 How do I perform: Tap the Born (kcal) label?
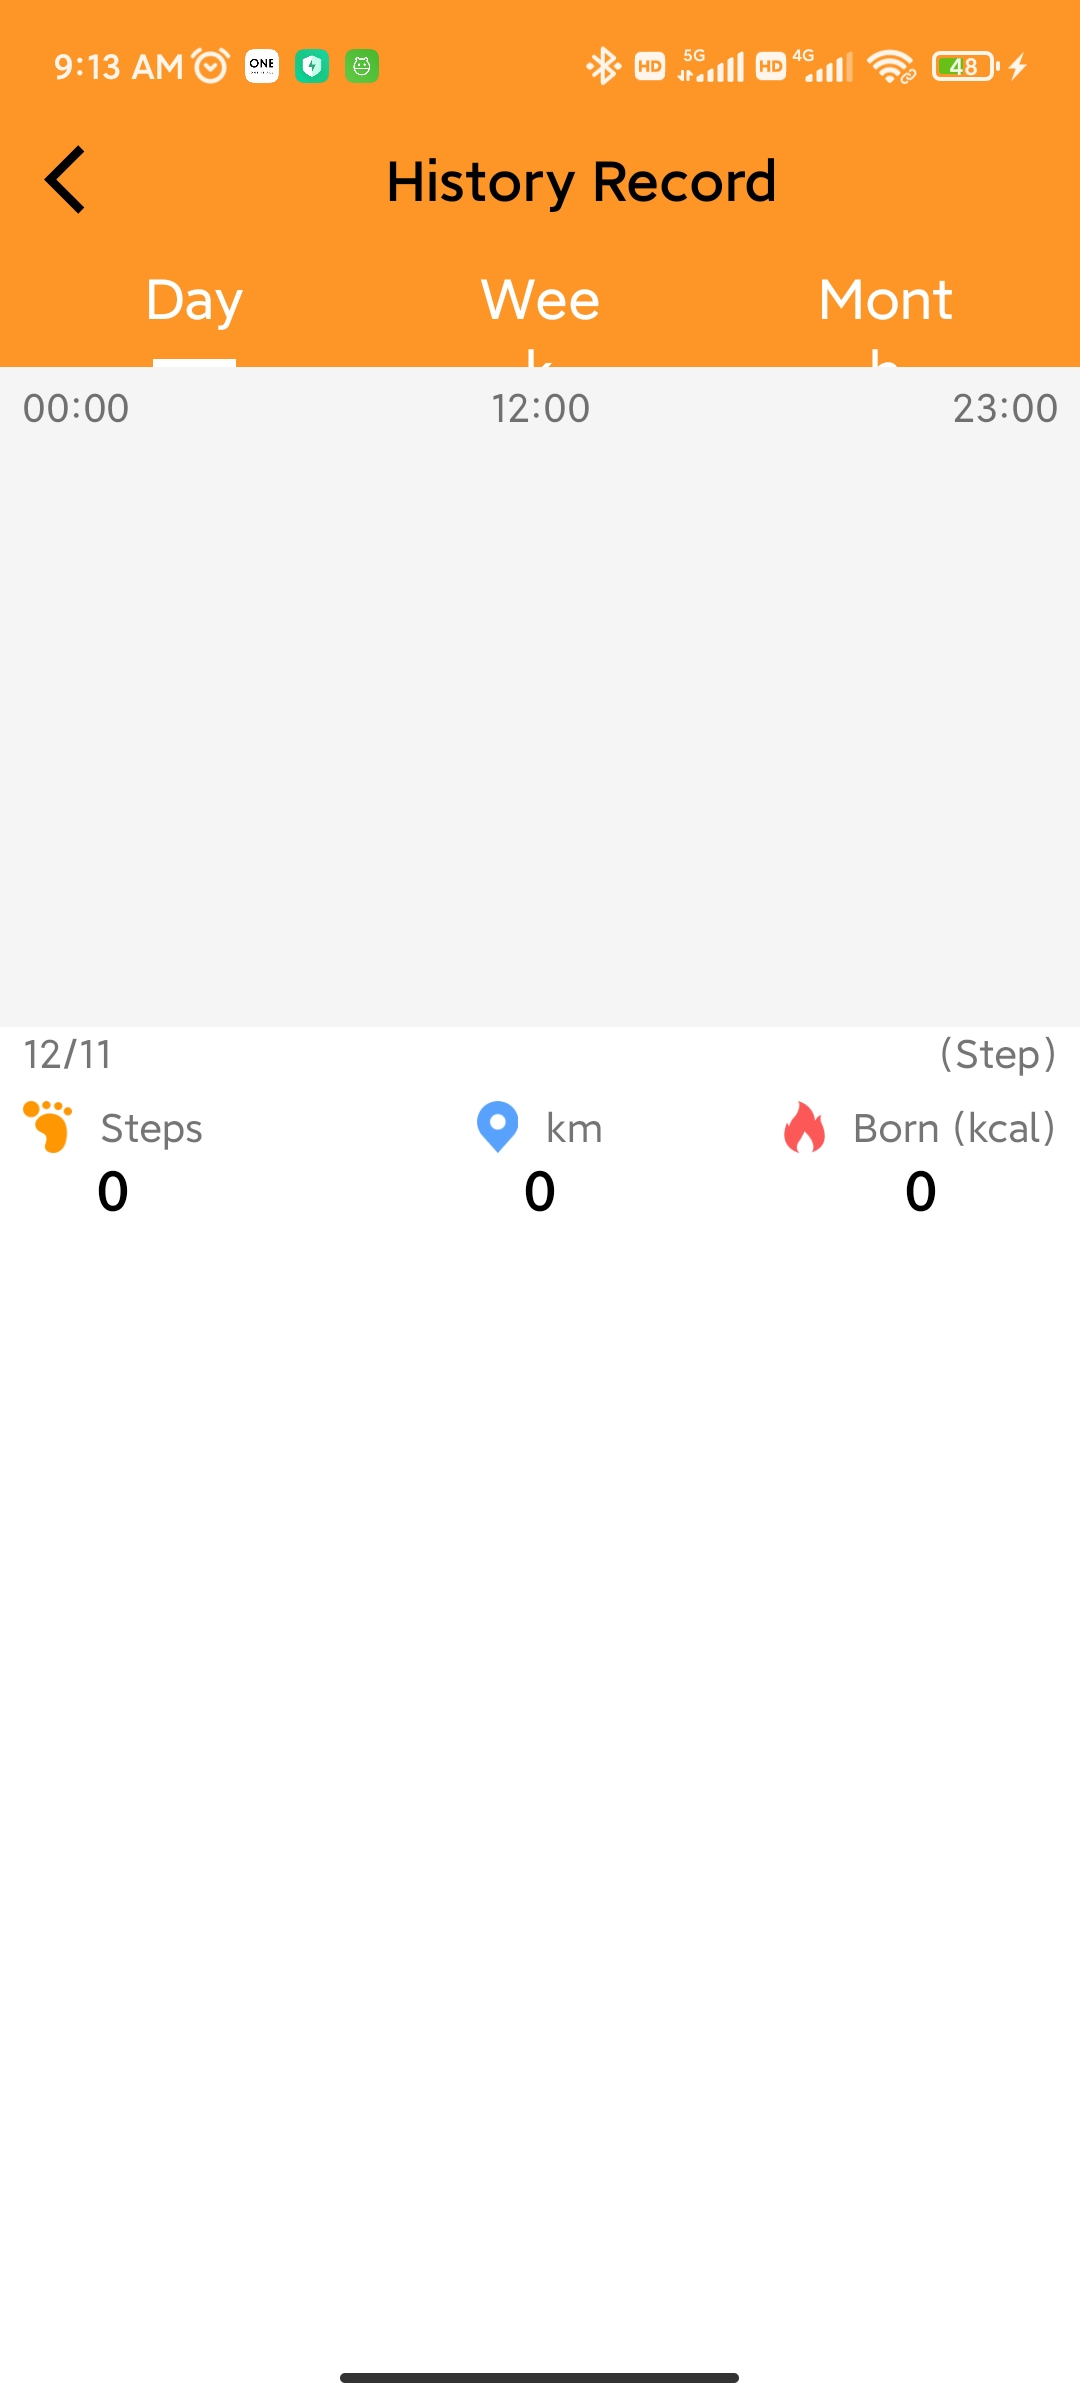coord(954,1128)
